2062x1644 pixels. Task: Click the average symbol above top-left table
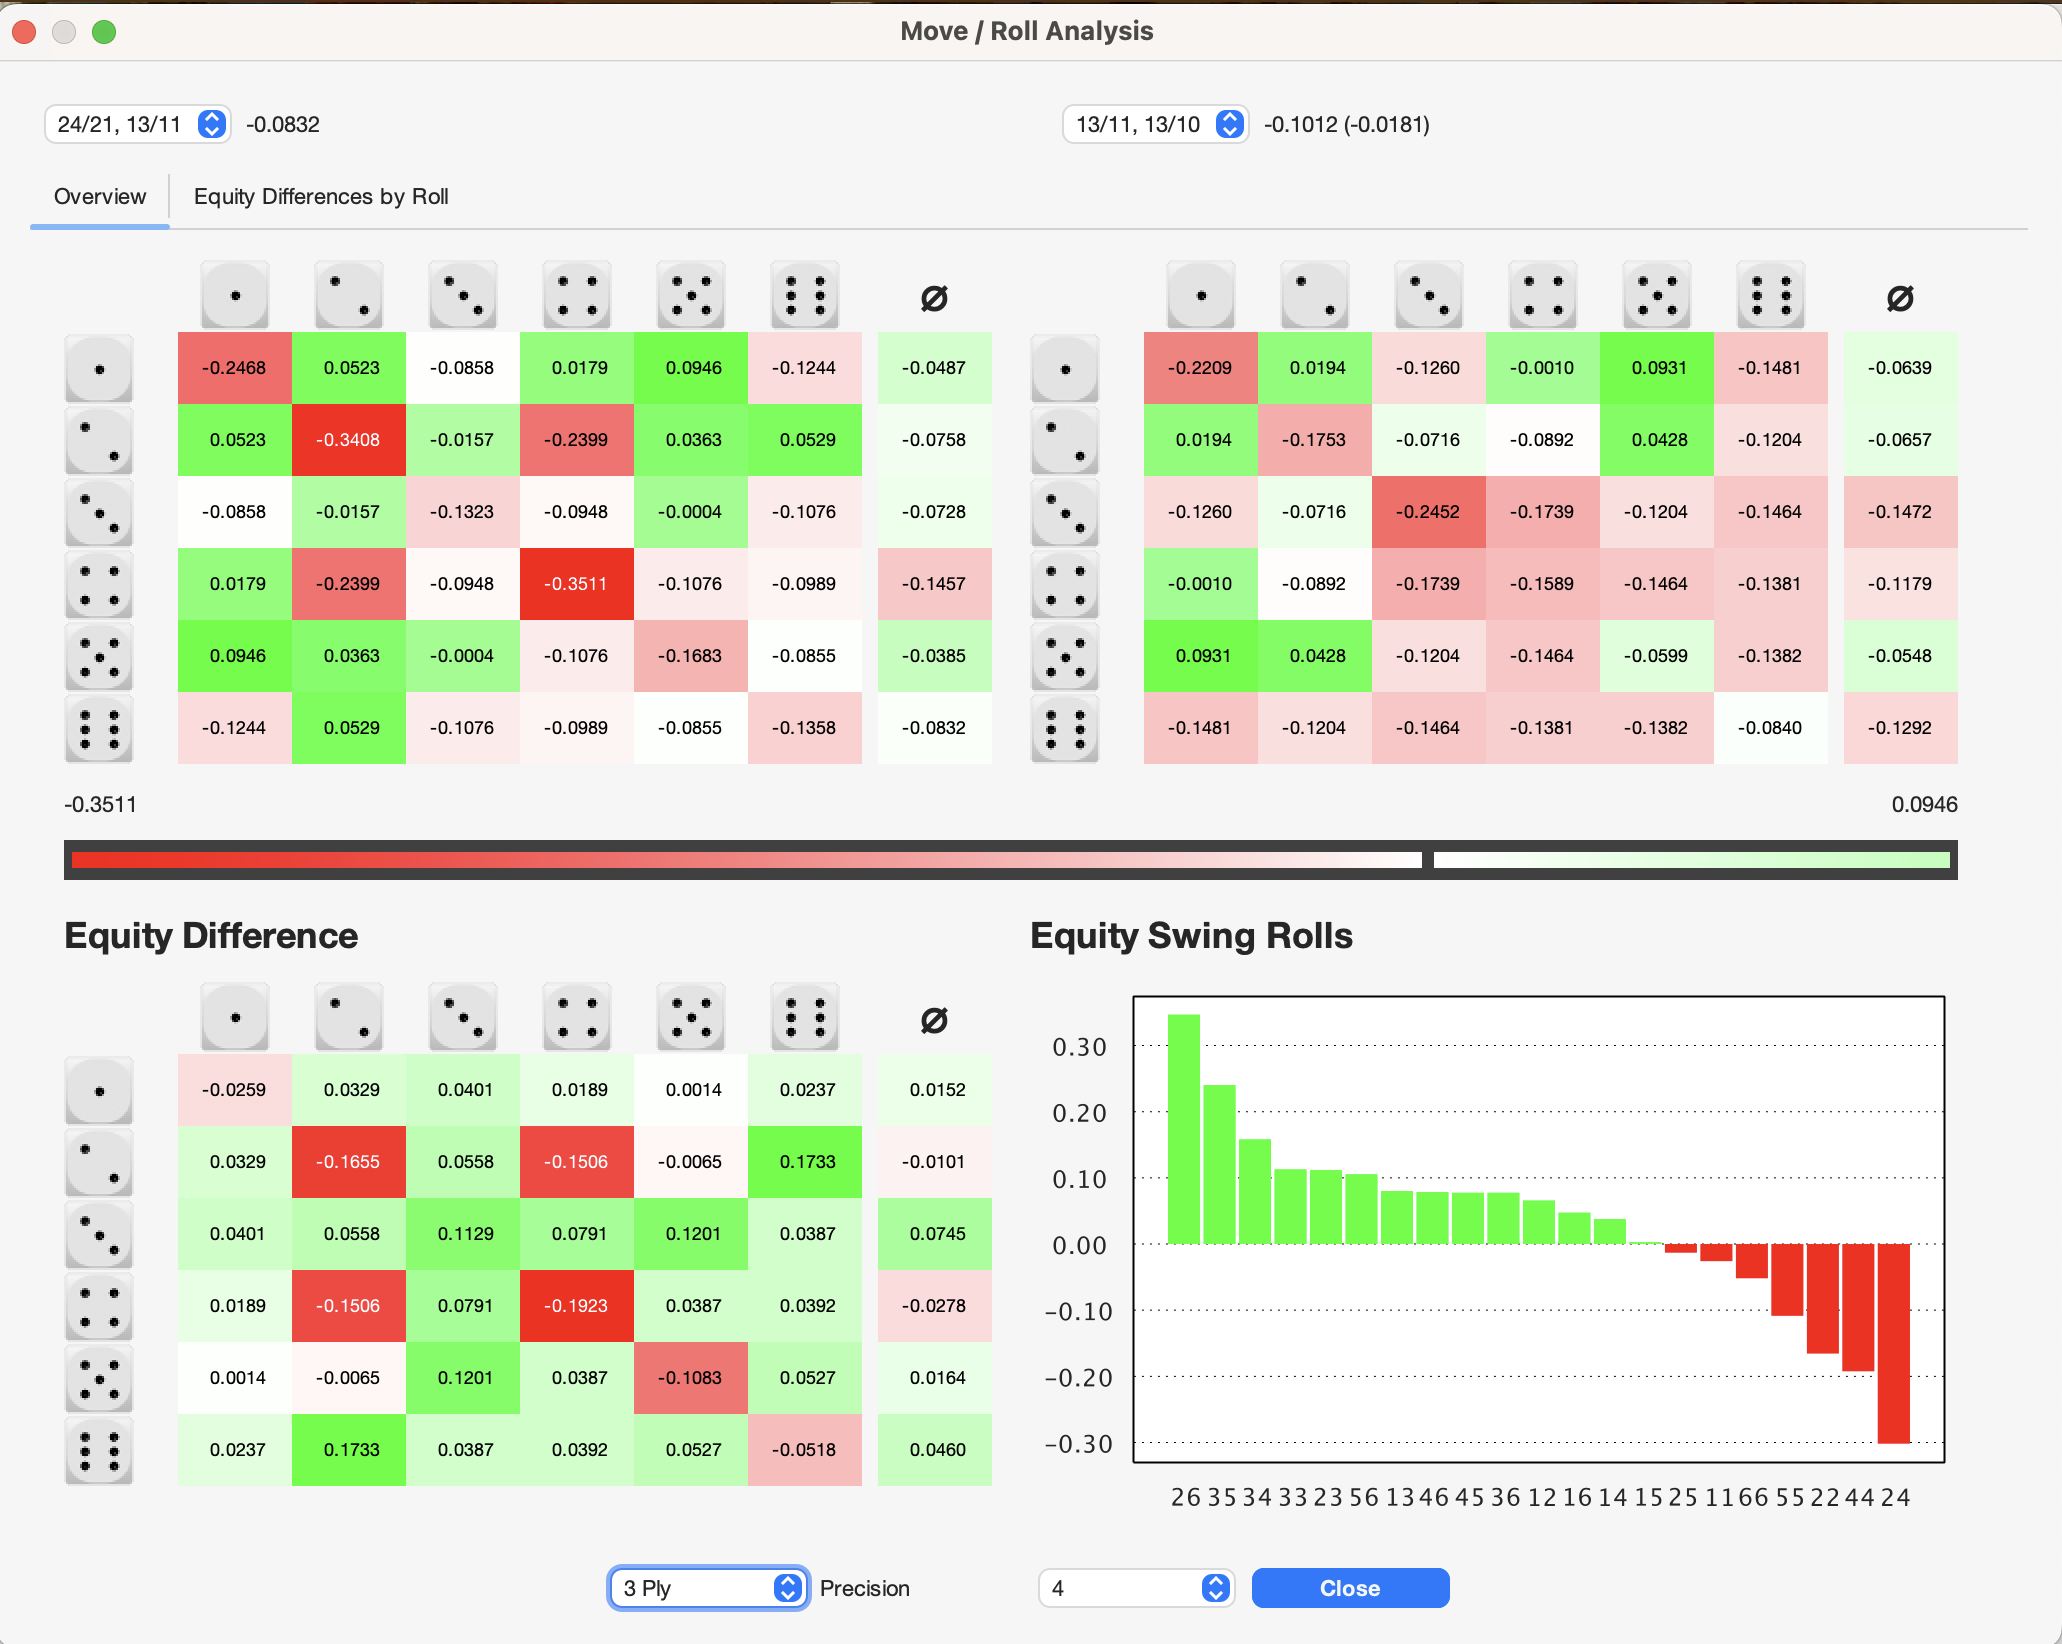tap(934, 298)
